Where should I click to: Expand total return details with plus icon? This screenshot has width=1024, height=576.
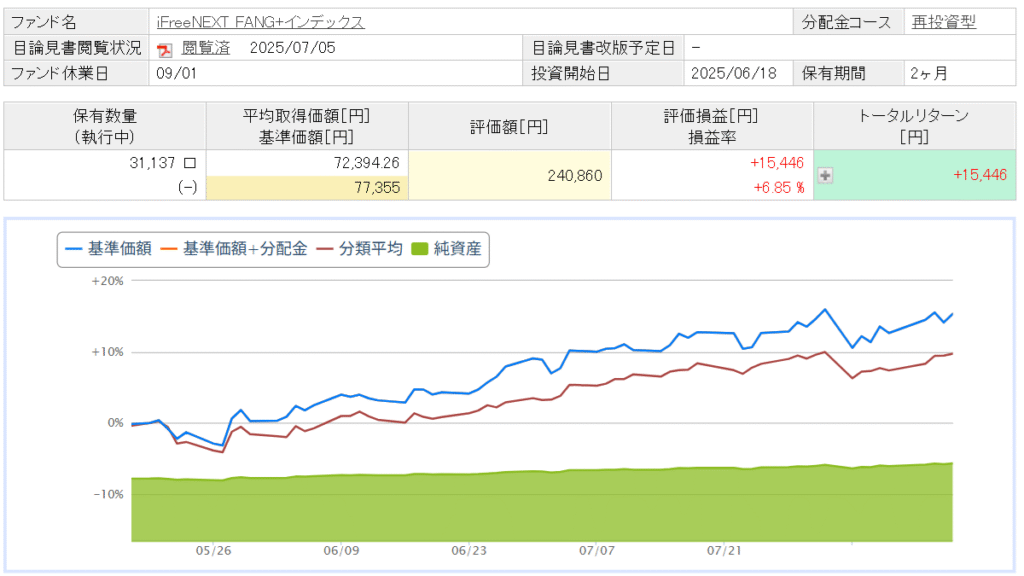coord(825,175)
